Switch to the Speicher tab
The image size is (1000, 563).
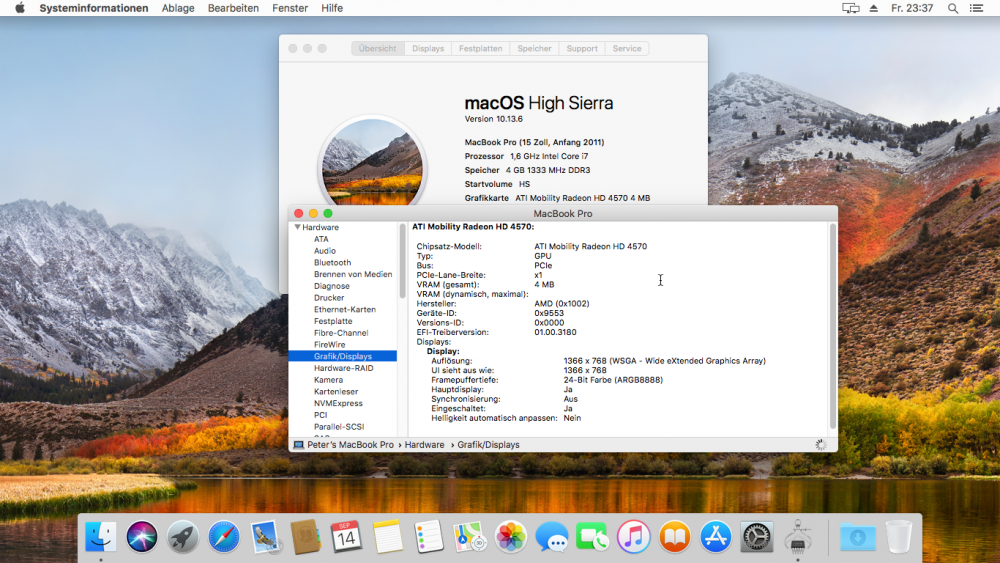(x=534, y=48)
